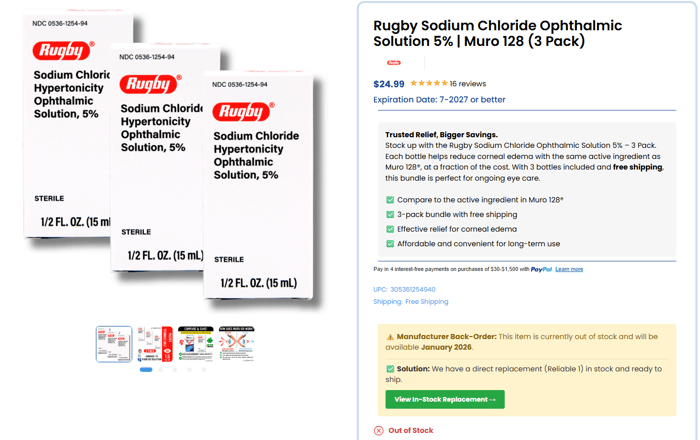700x440 pixels.
Task: Click the PayPal logo in payment note
Action: pyautogui.click(x=541, y=269)
